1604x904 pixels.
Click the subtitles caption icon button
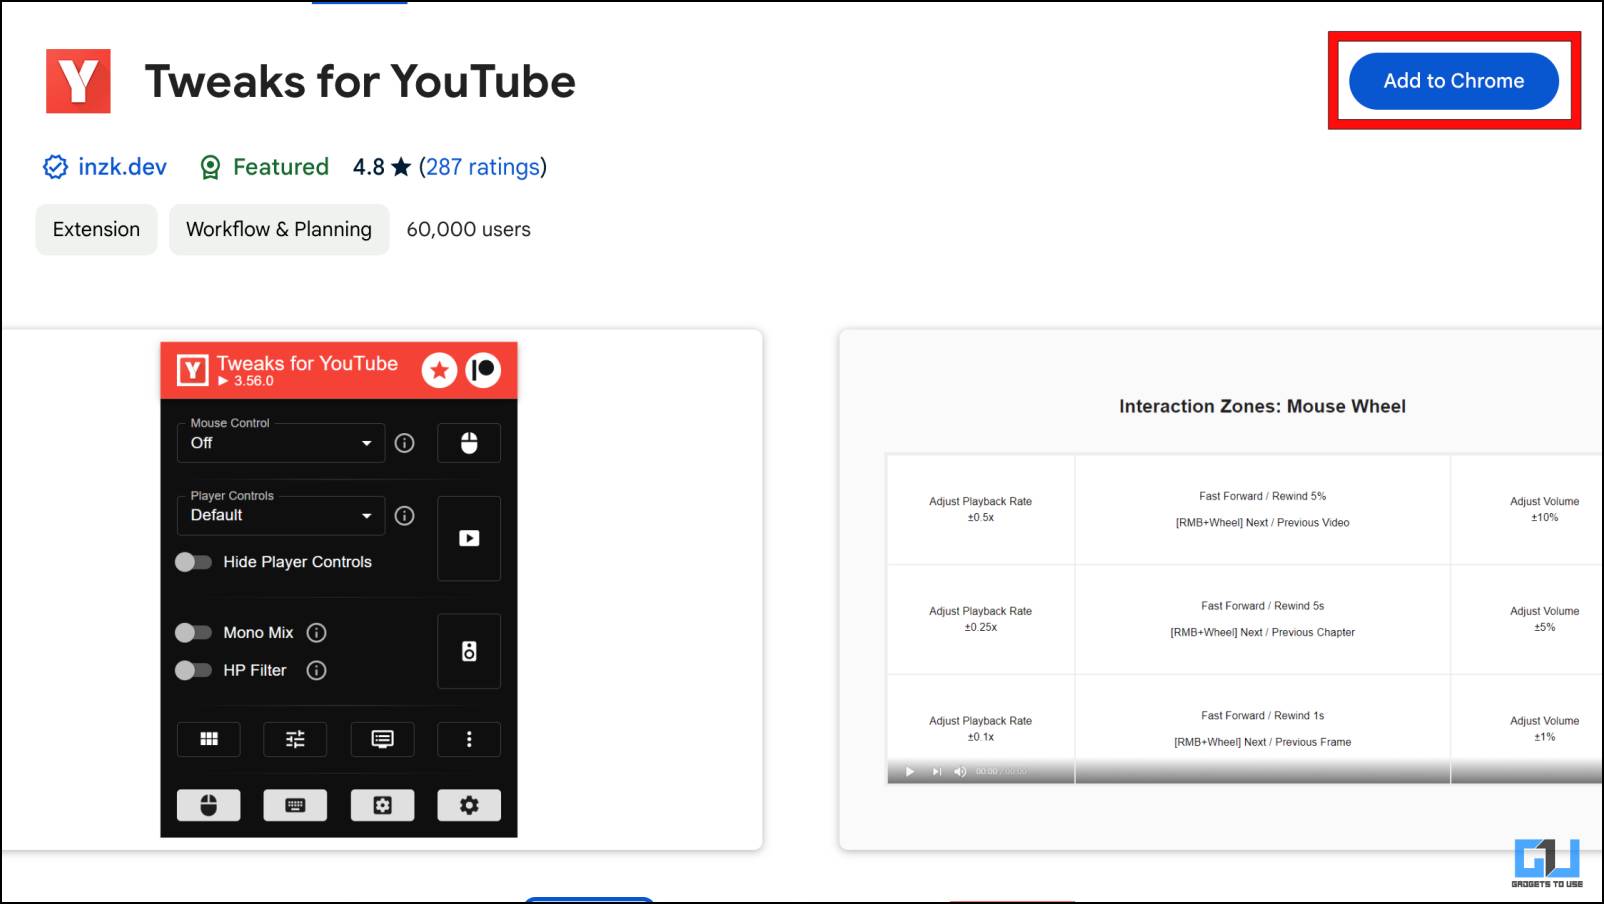pyautogui.click(x=382, y=739)
